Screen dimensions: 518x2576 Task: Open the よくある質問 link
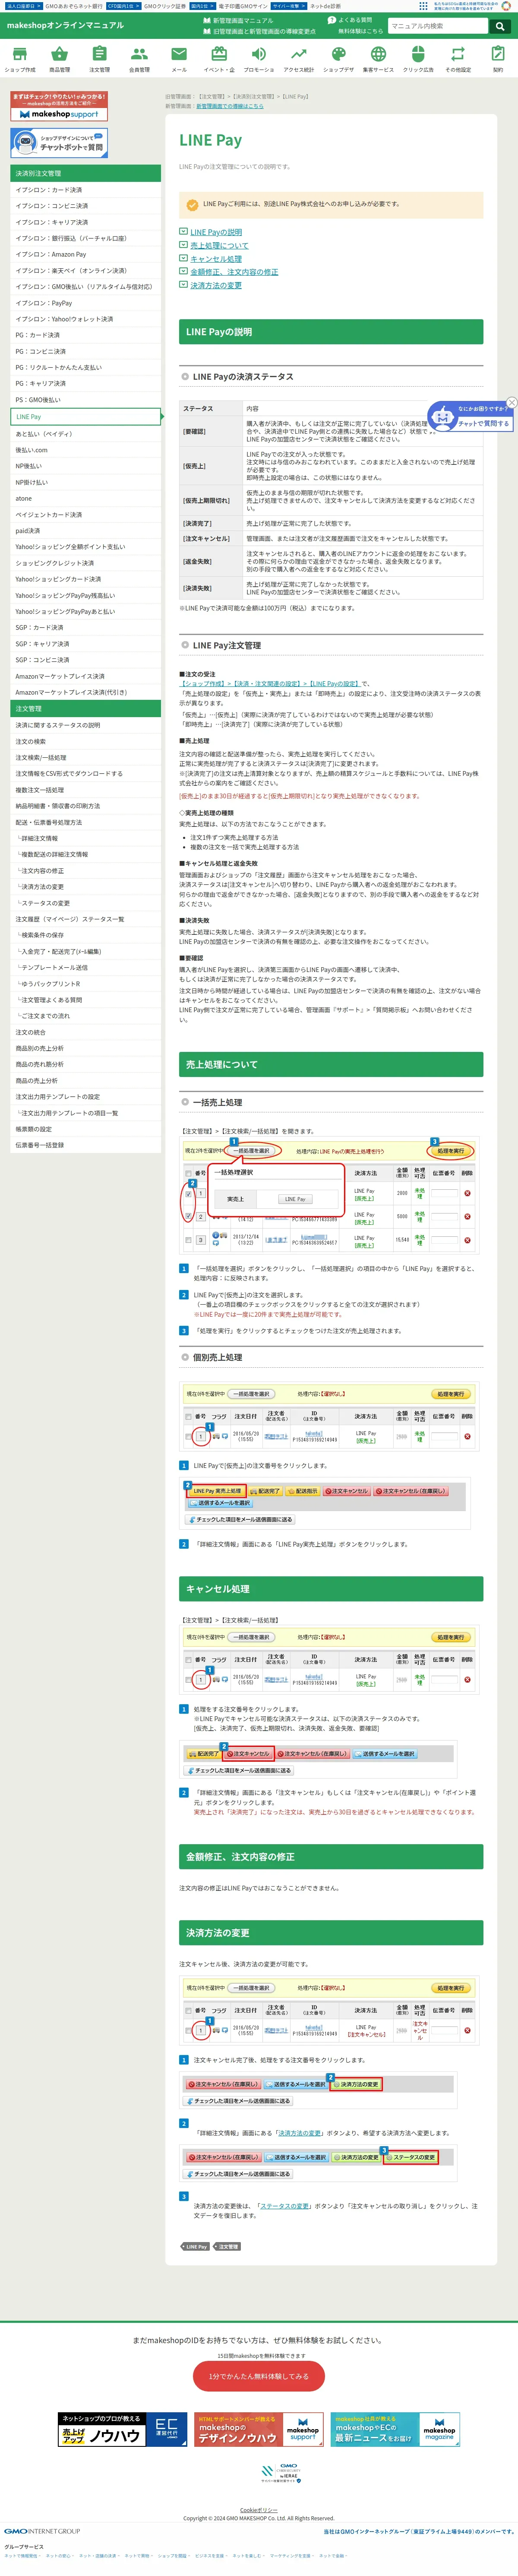(351, 20)
